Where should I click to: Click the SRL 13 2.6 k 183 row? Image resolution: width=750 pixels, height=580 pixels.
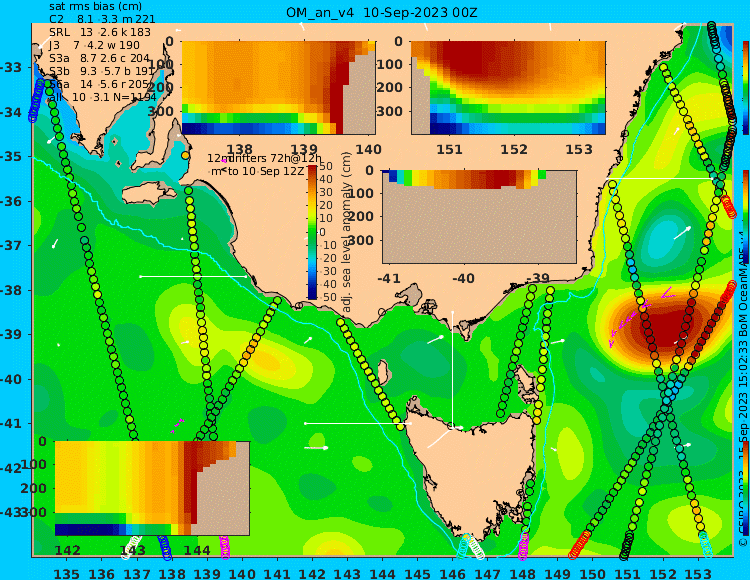pyautogui.click(x=99, y=32)
